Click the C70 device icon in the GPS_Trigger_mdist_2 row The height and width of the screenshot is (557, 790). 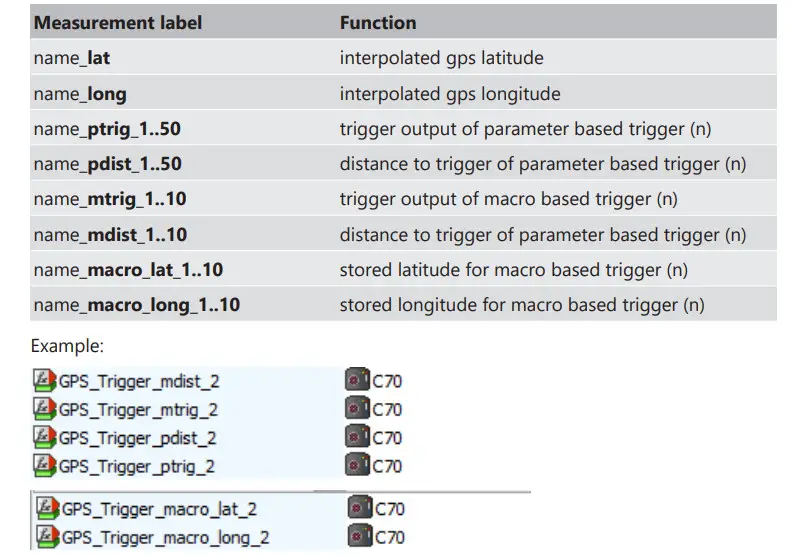pyautogui.click(x=357, y=381)
